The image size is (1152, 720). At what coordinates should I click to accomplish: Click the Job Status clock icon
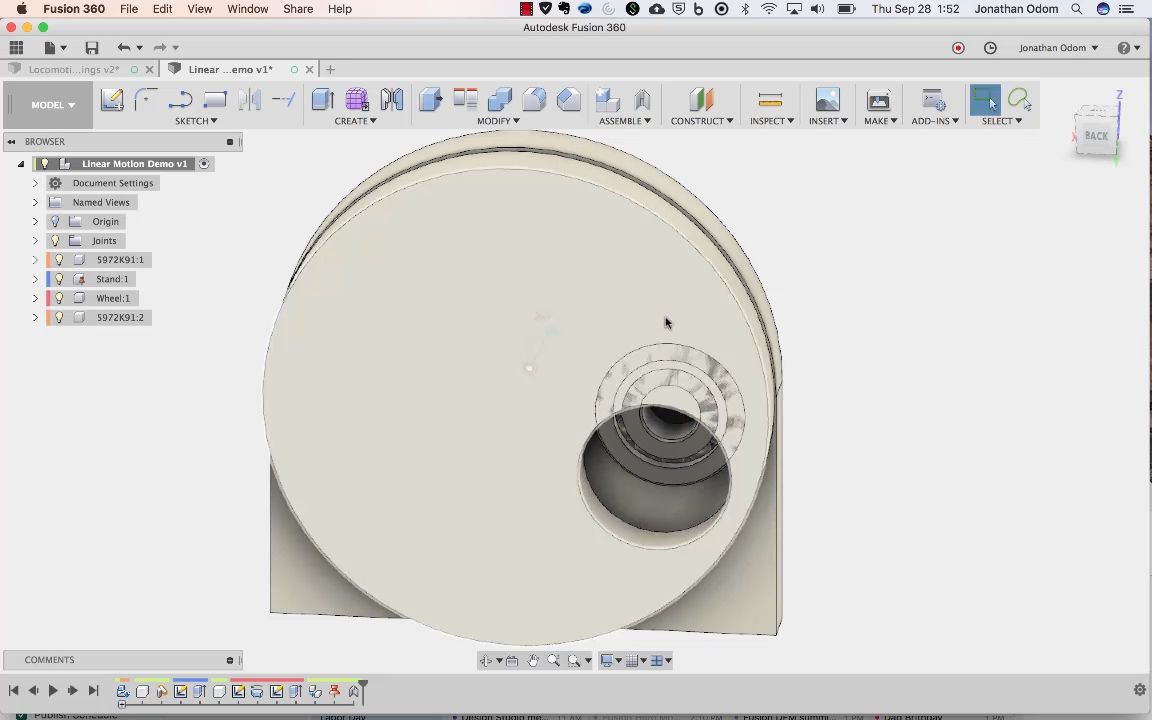(x=990, y=48)
